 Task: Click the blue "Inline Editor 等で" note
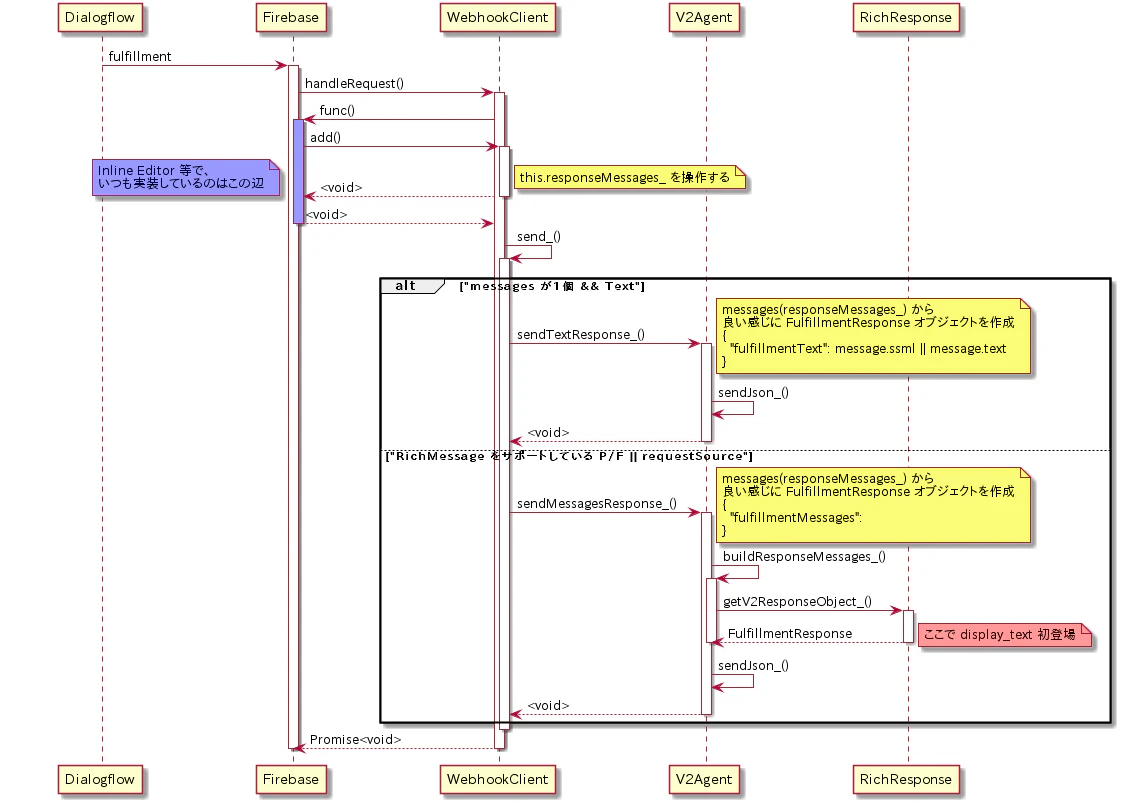[186, 177]
